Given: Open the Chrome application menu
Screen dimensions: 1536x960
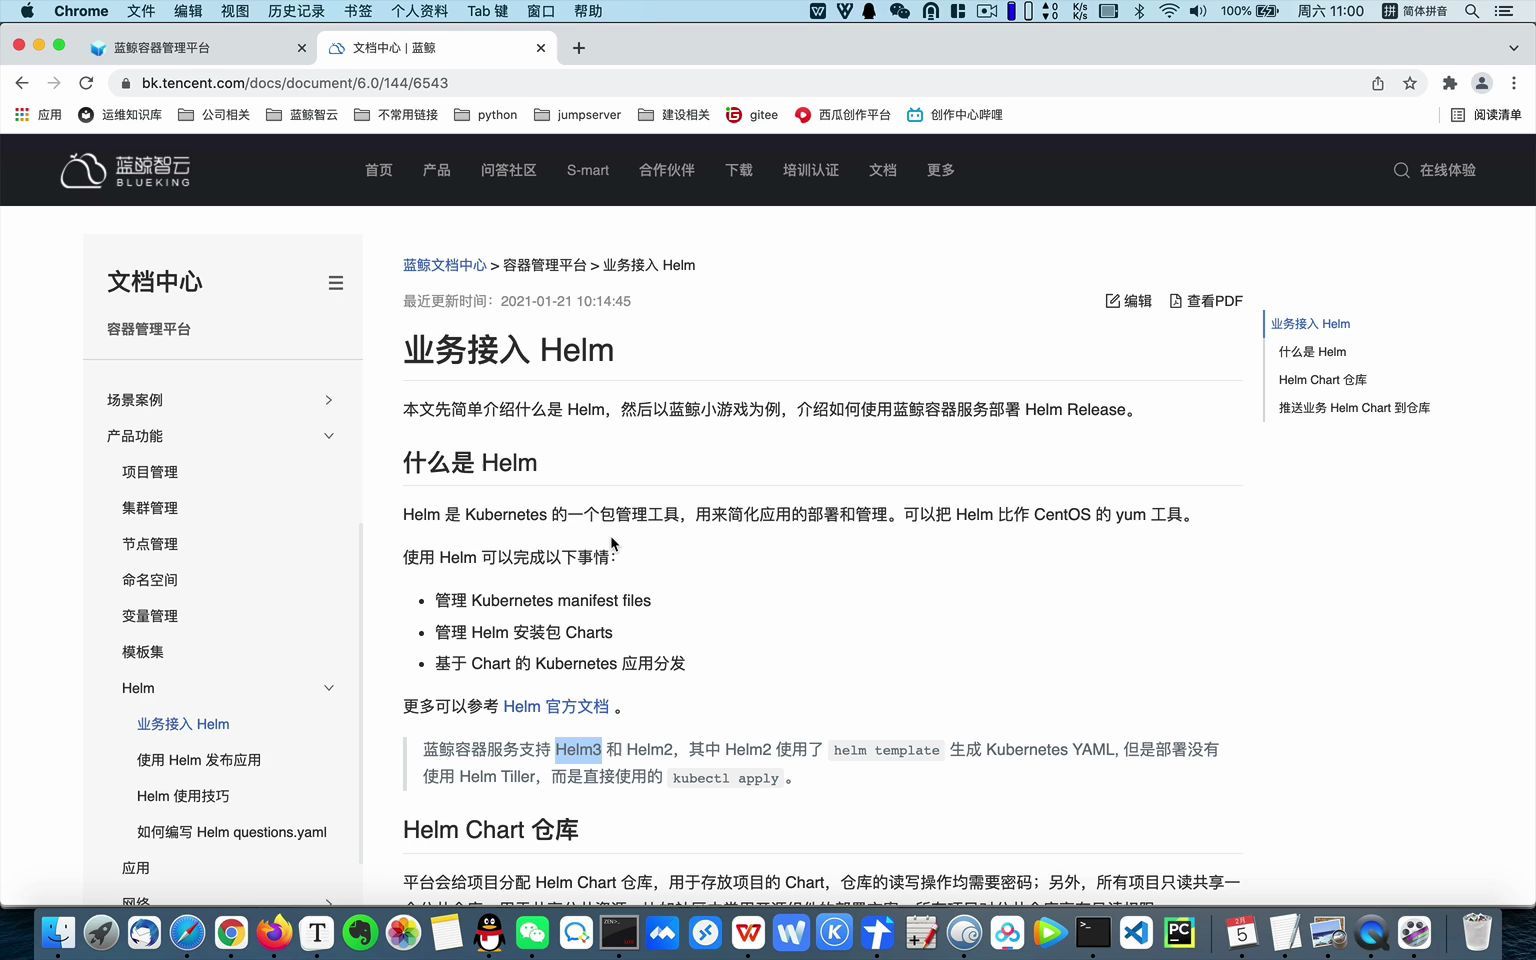Looking at the screenshot, I should tap(81, 11).
